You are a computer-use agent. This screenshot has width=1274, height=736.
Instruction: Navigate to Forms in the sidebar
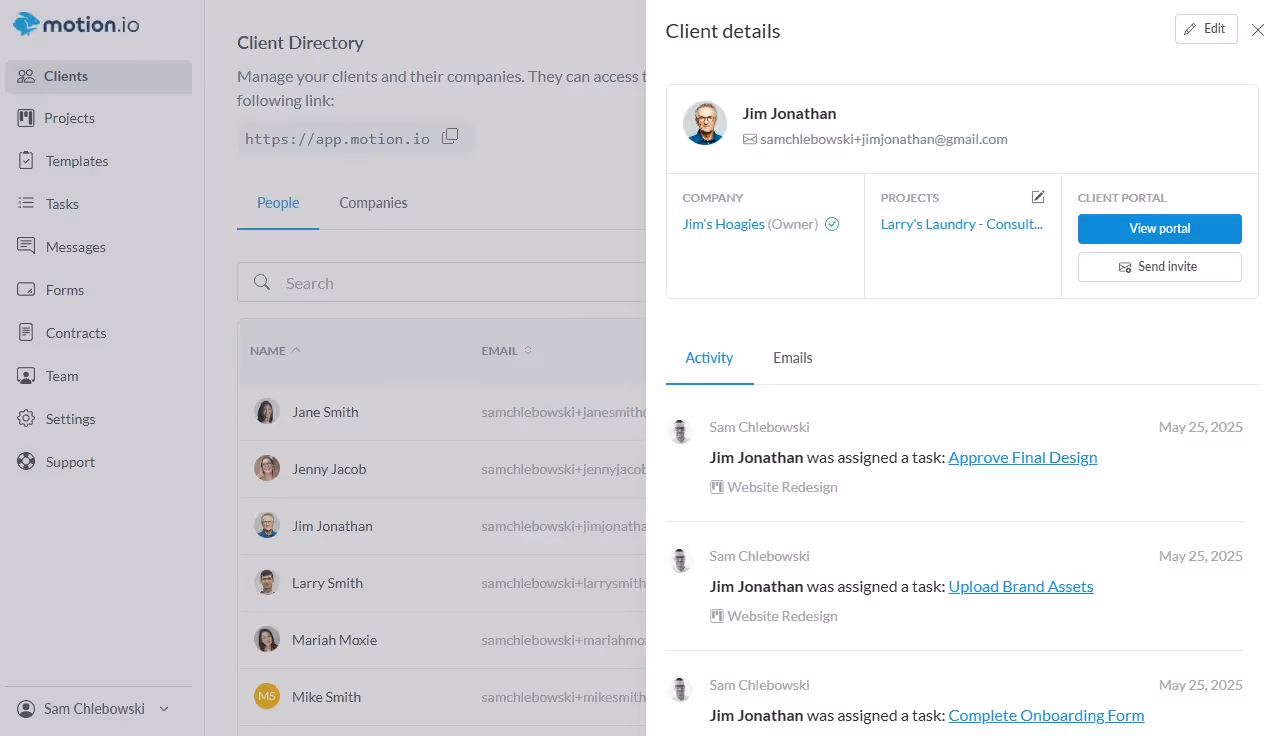[98, 290]
